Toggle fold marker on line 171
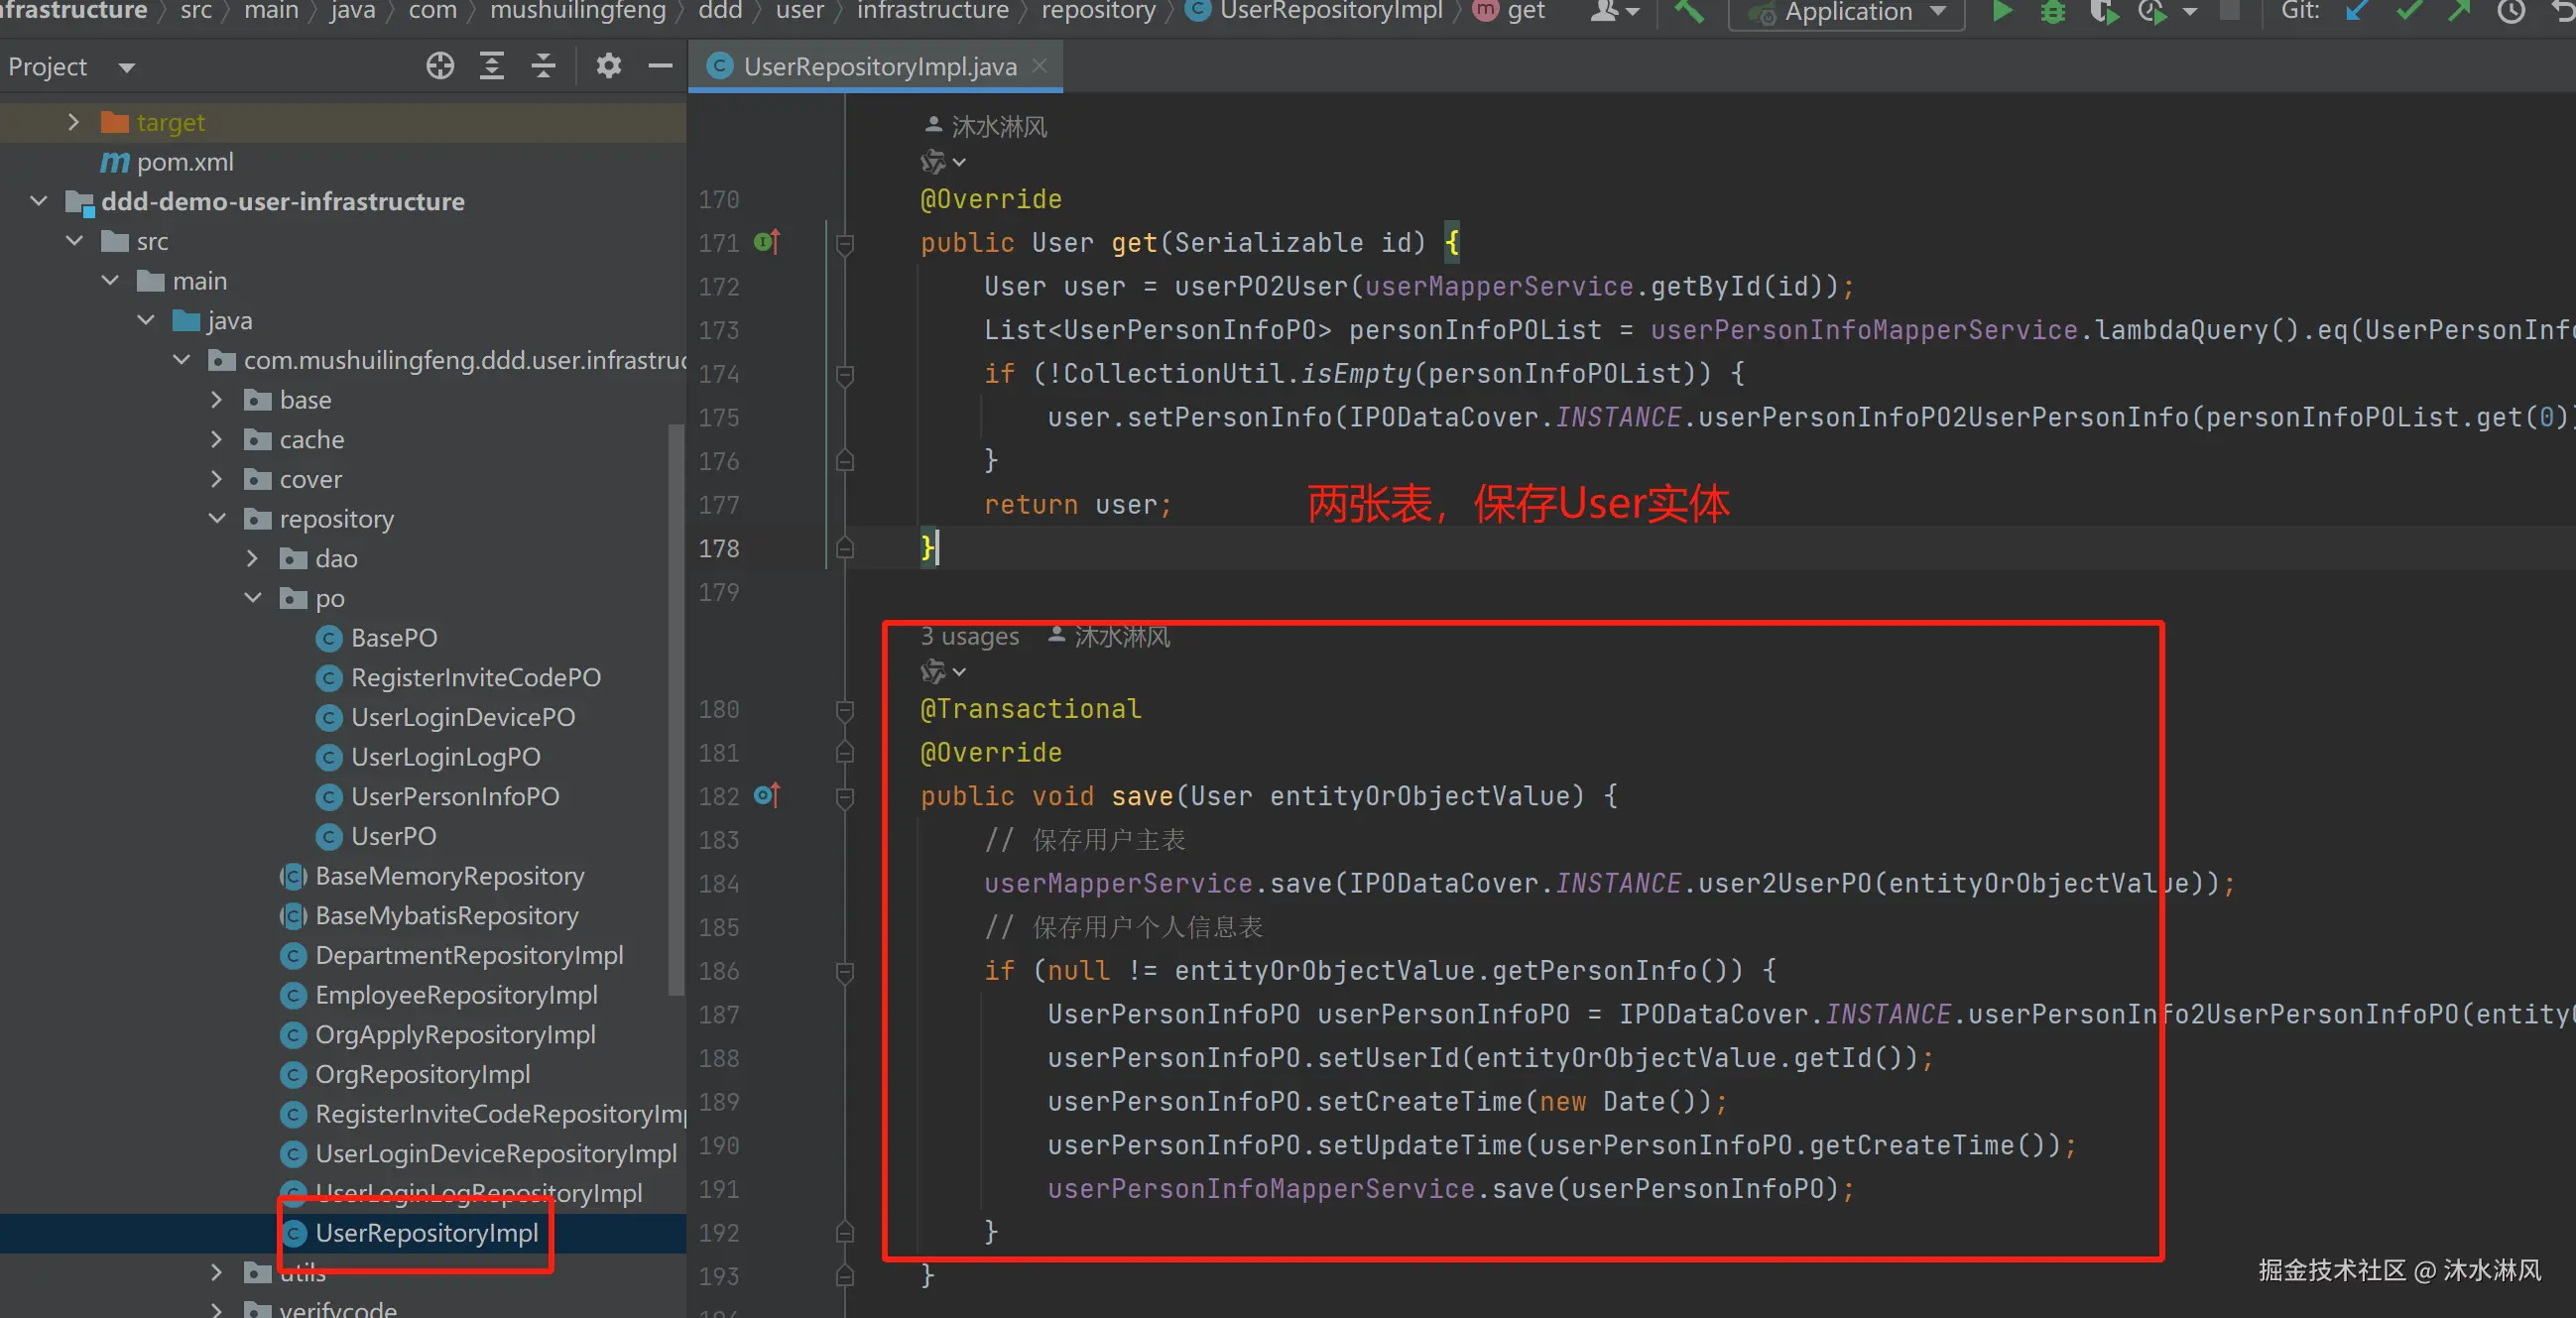The width and height of the screenshot is (2576, 1318). (844, 243)
